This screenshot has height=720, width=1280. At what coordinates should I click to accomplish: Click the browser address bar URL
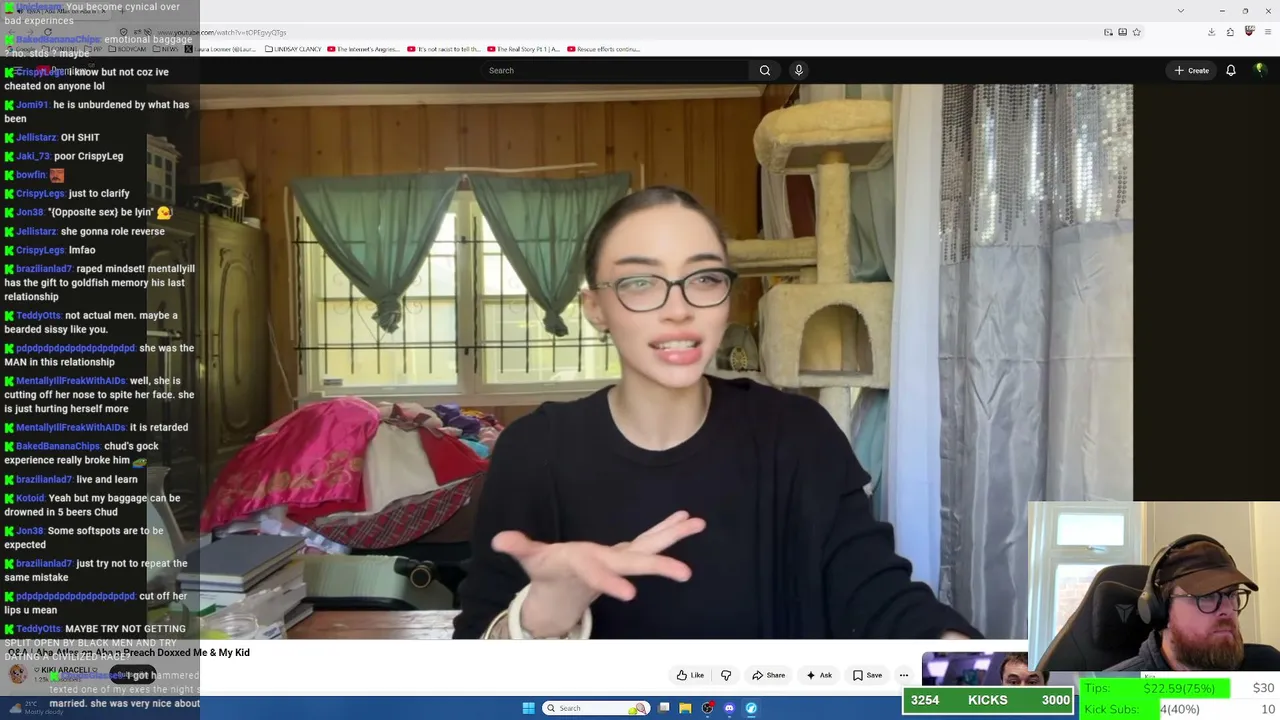221,32
